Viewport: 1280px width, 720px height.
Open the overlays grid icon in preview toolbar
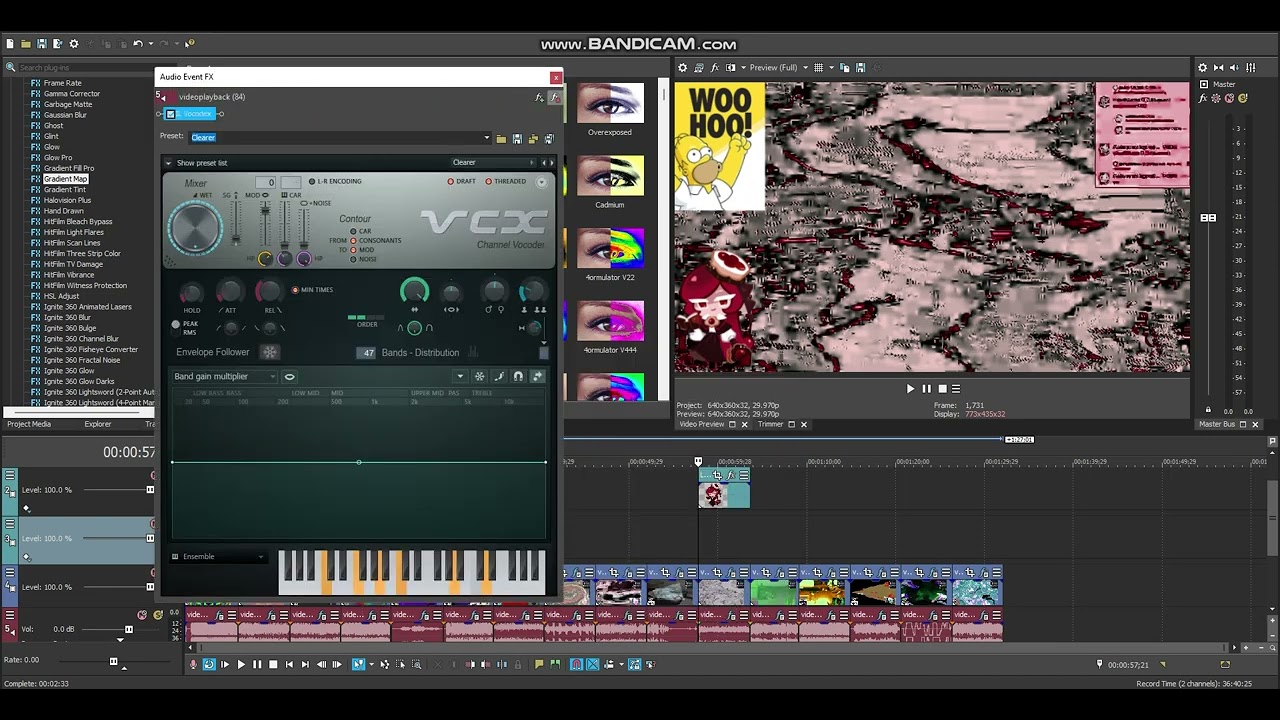818,68
